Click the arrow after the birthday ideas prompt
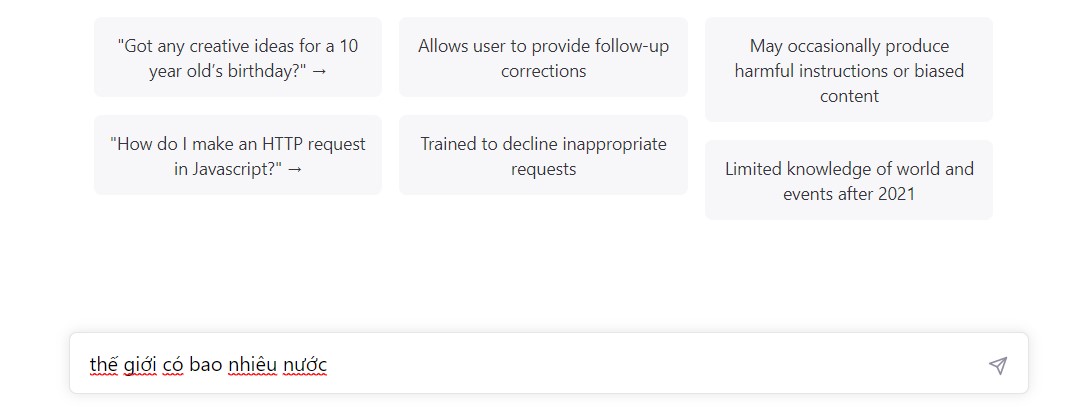This screenshot has height=411, width=1072. [x=319, y=71]
